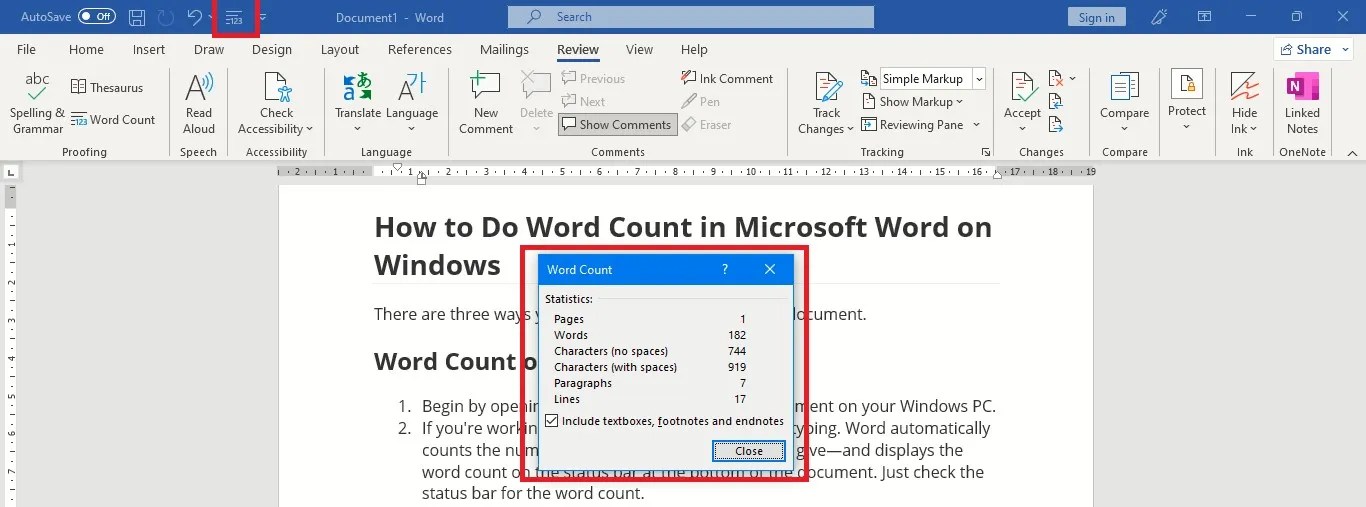Toggle Show Comments button
This screenshot has width=1366, height=507.
click(x=617, y=124)
